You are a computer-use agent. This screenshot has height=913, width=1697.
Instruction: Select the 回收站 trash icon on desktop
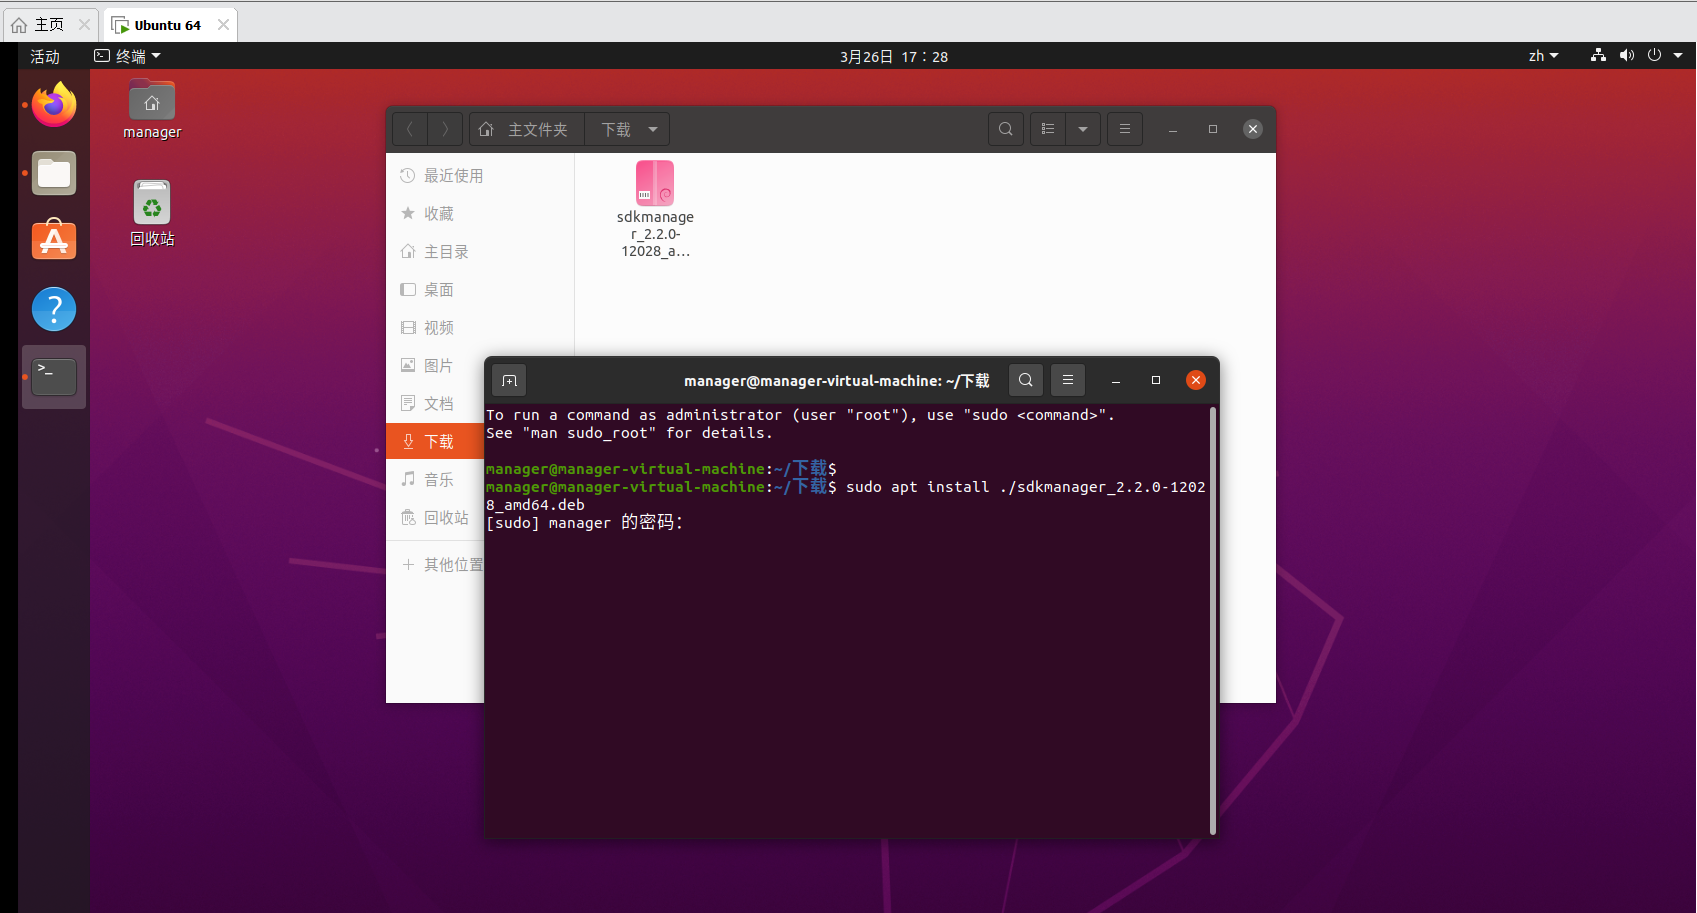tap(152, 214)
